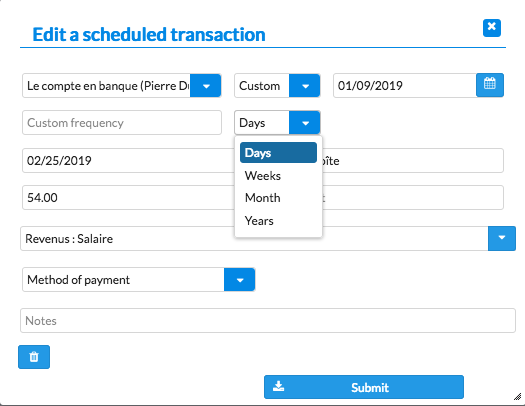Collapse the Days unit dropdown arrow
This screenshot has width=525, height=406.
305,123
